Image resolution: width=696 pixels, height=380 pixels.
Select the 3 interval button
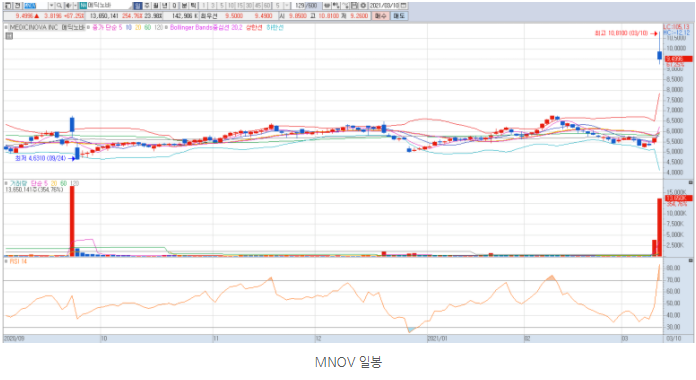(x=213, y=5)
